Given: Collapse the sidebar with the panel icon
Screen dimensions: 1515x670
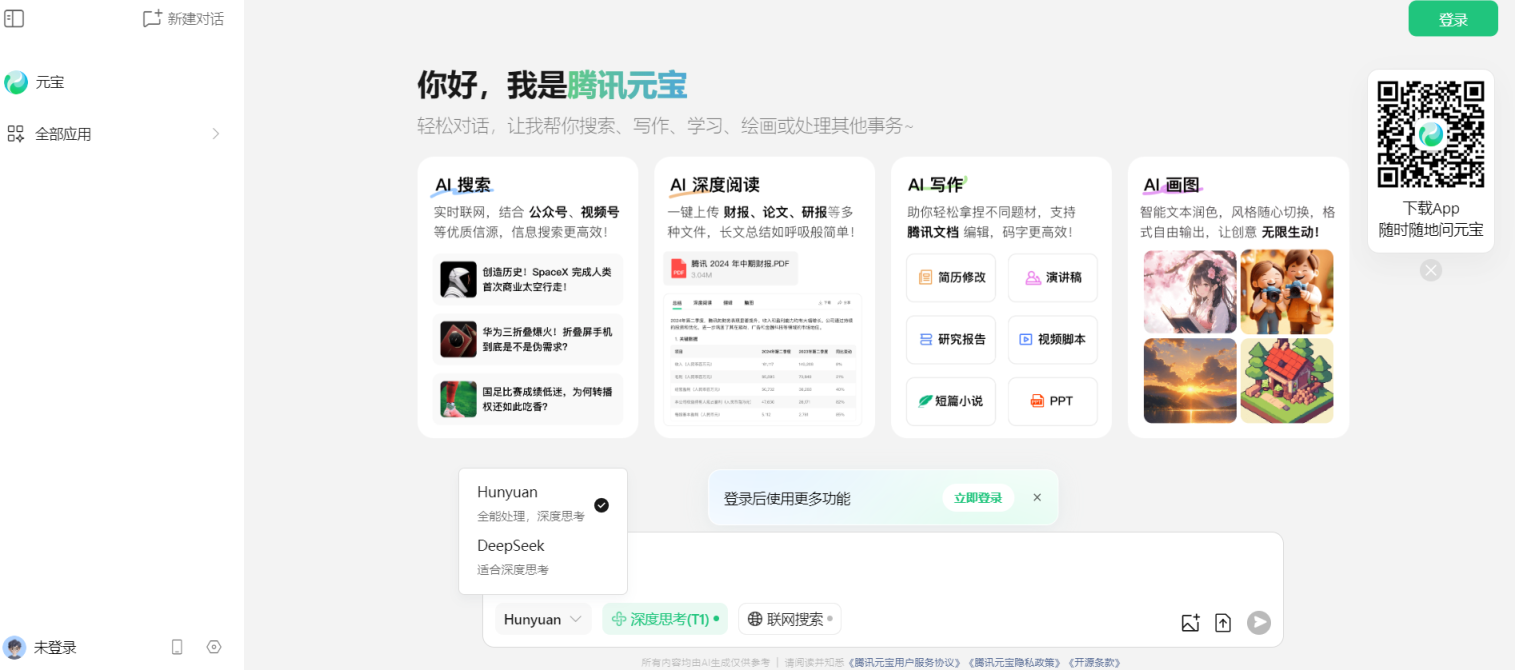Looking at the screenshot, I should (x=14, y=18).
